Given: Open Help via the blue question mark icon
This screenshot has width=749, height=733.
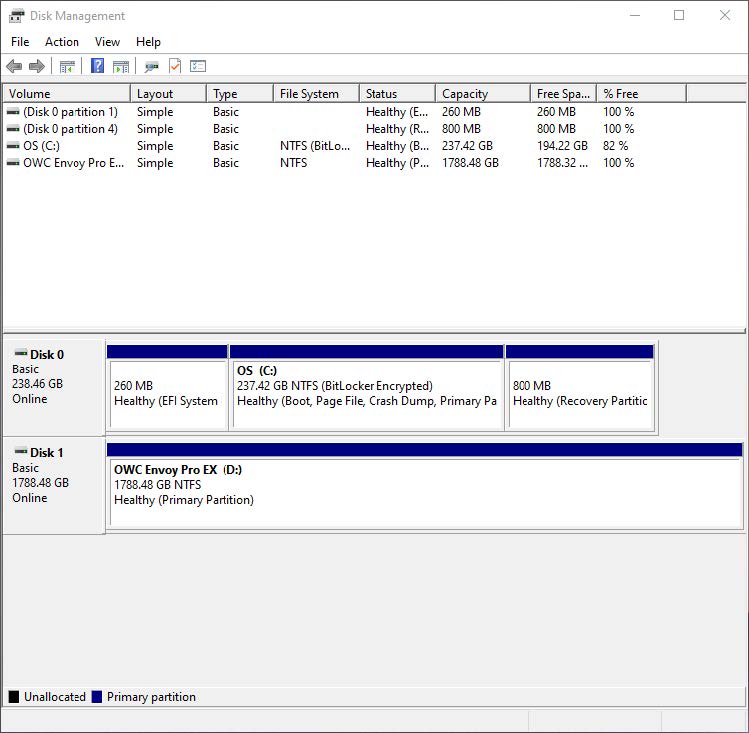Looking at the screenshot, I should [x=97, y=66].
